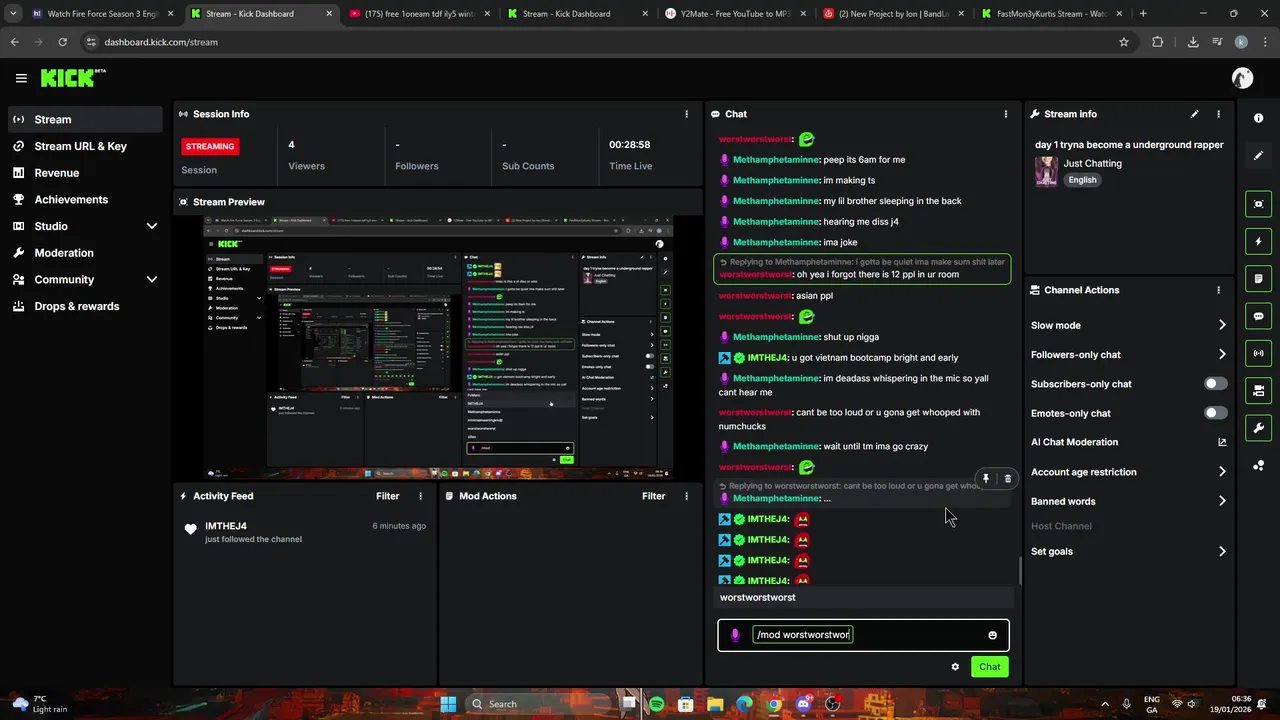Expand Account age restriction settings
This screenshot has width=1280, height=720.
tap(1222, 472)
